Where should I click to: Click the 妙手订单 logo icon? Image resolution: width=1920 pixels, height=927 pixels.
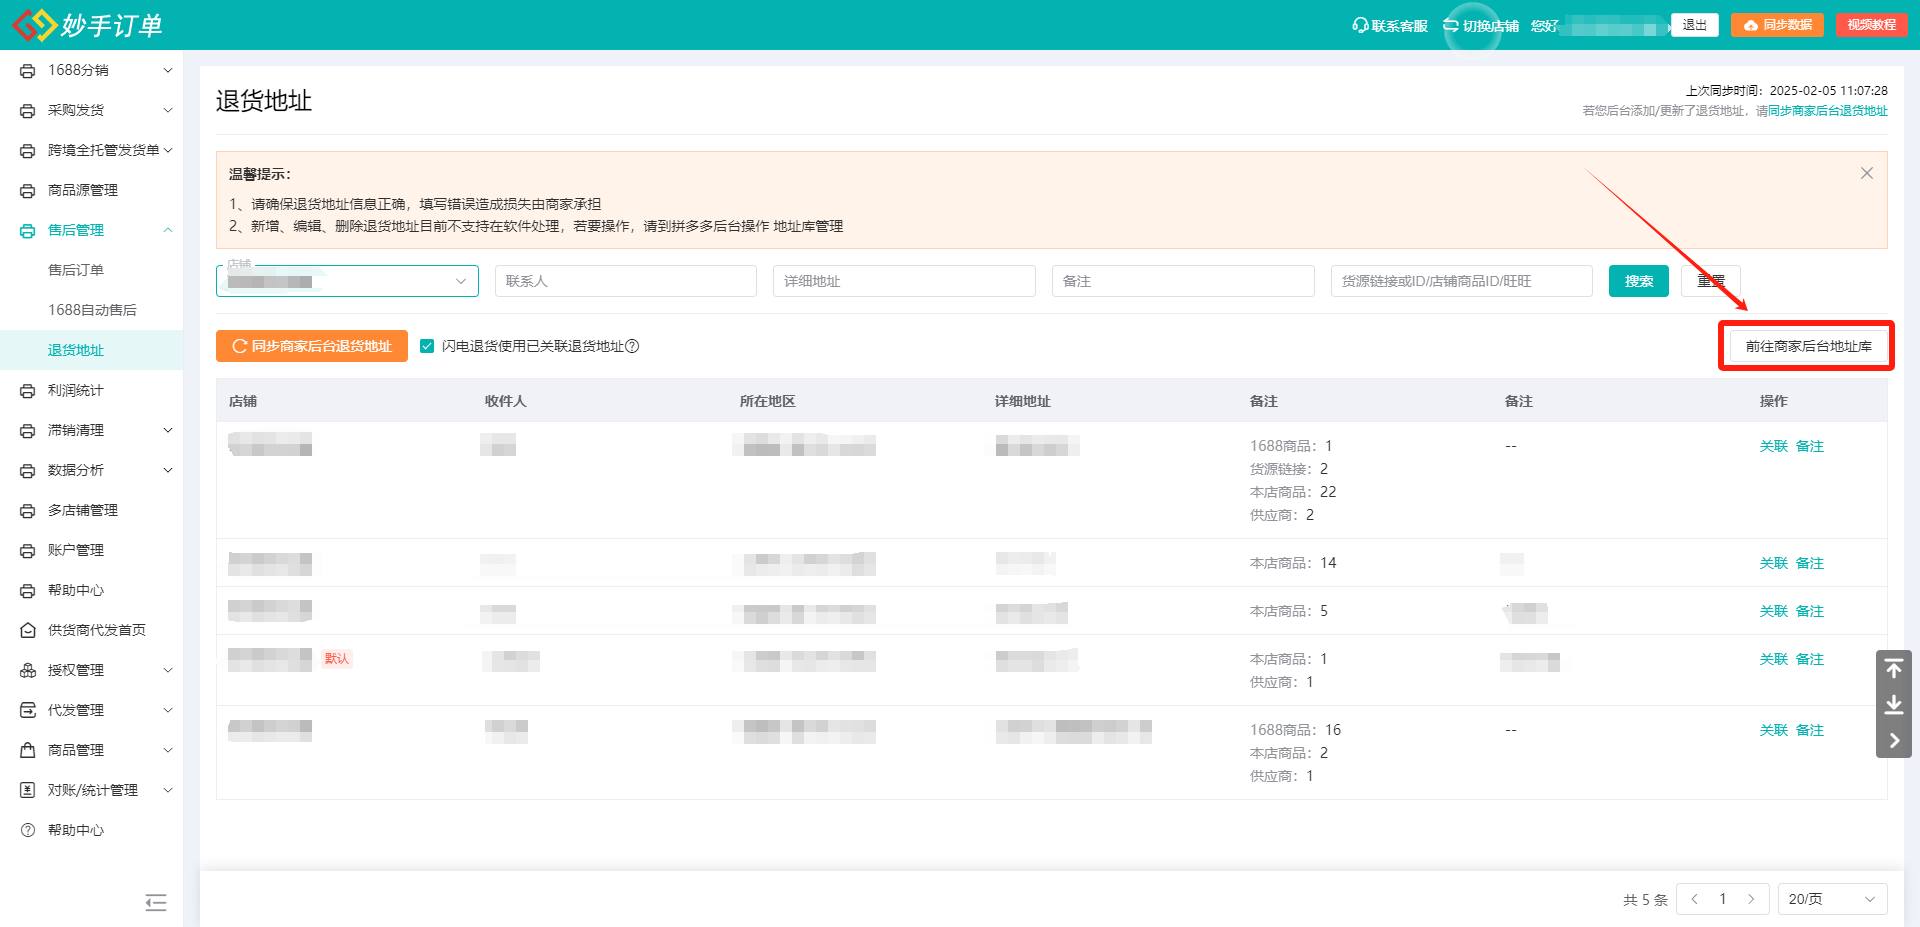34,25
